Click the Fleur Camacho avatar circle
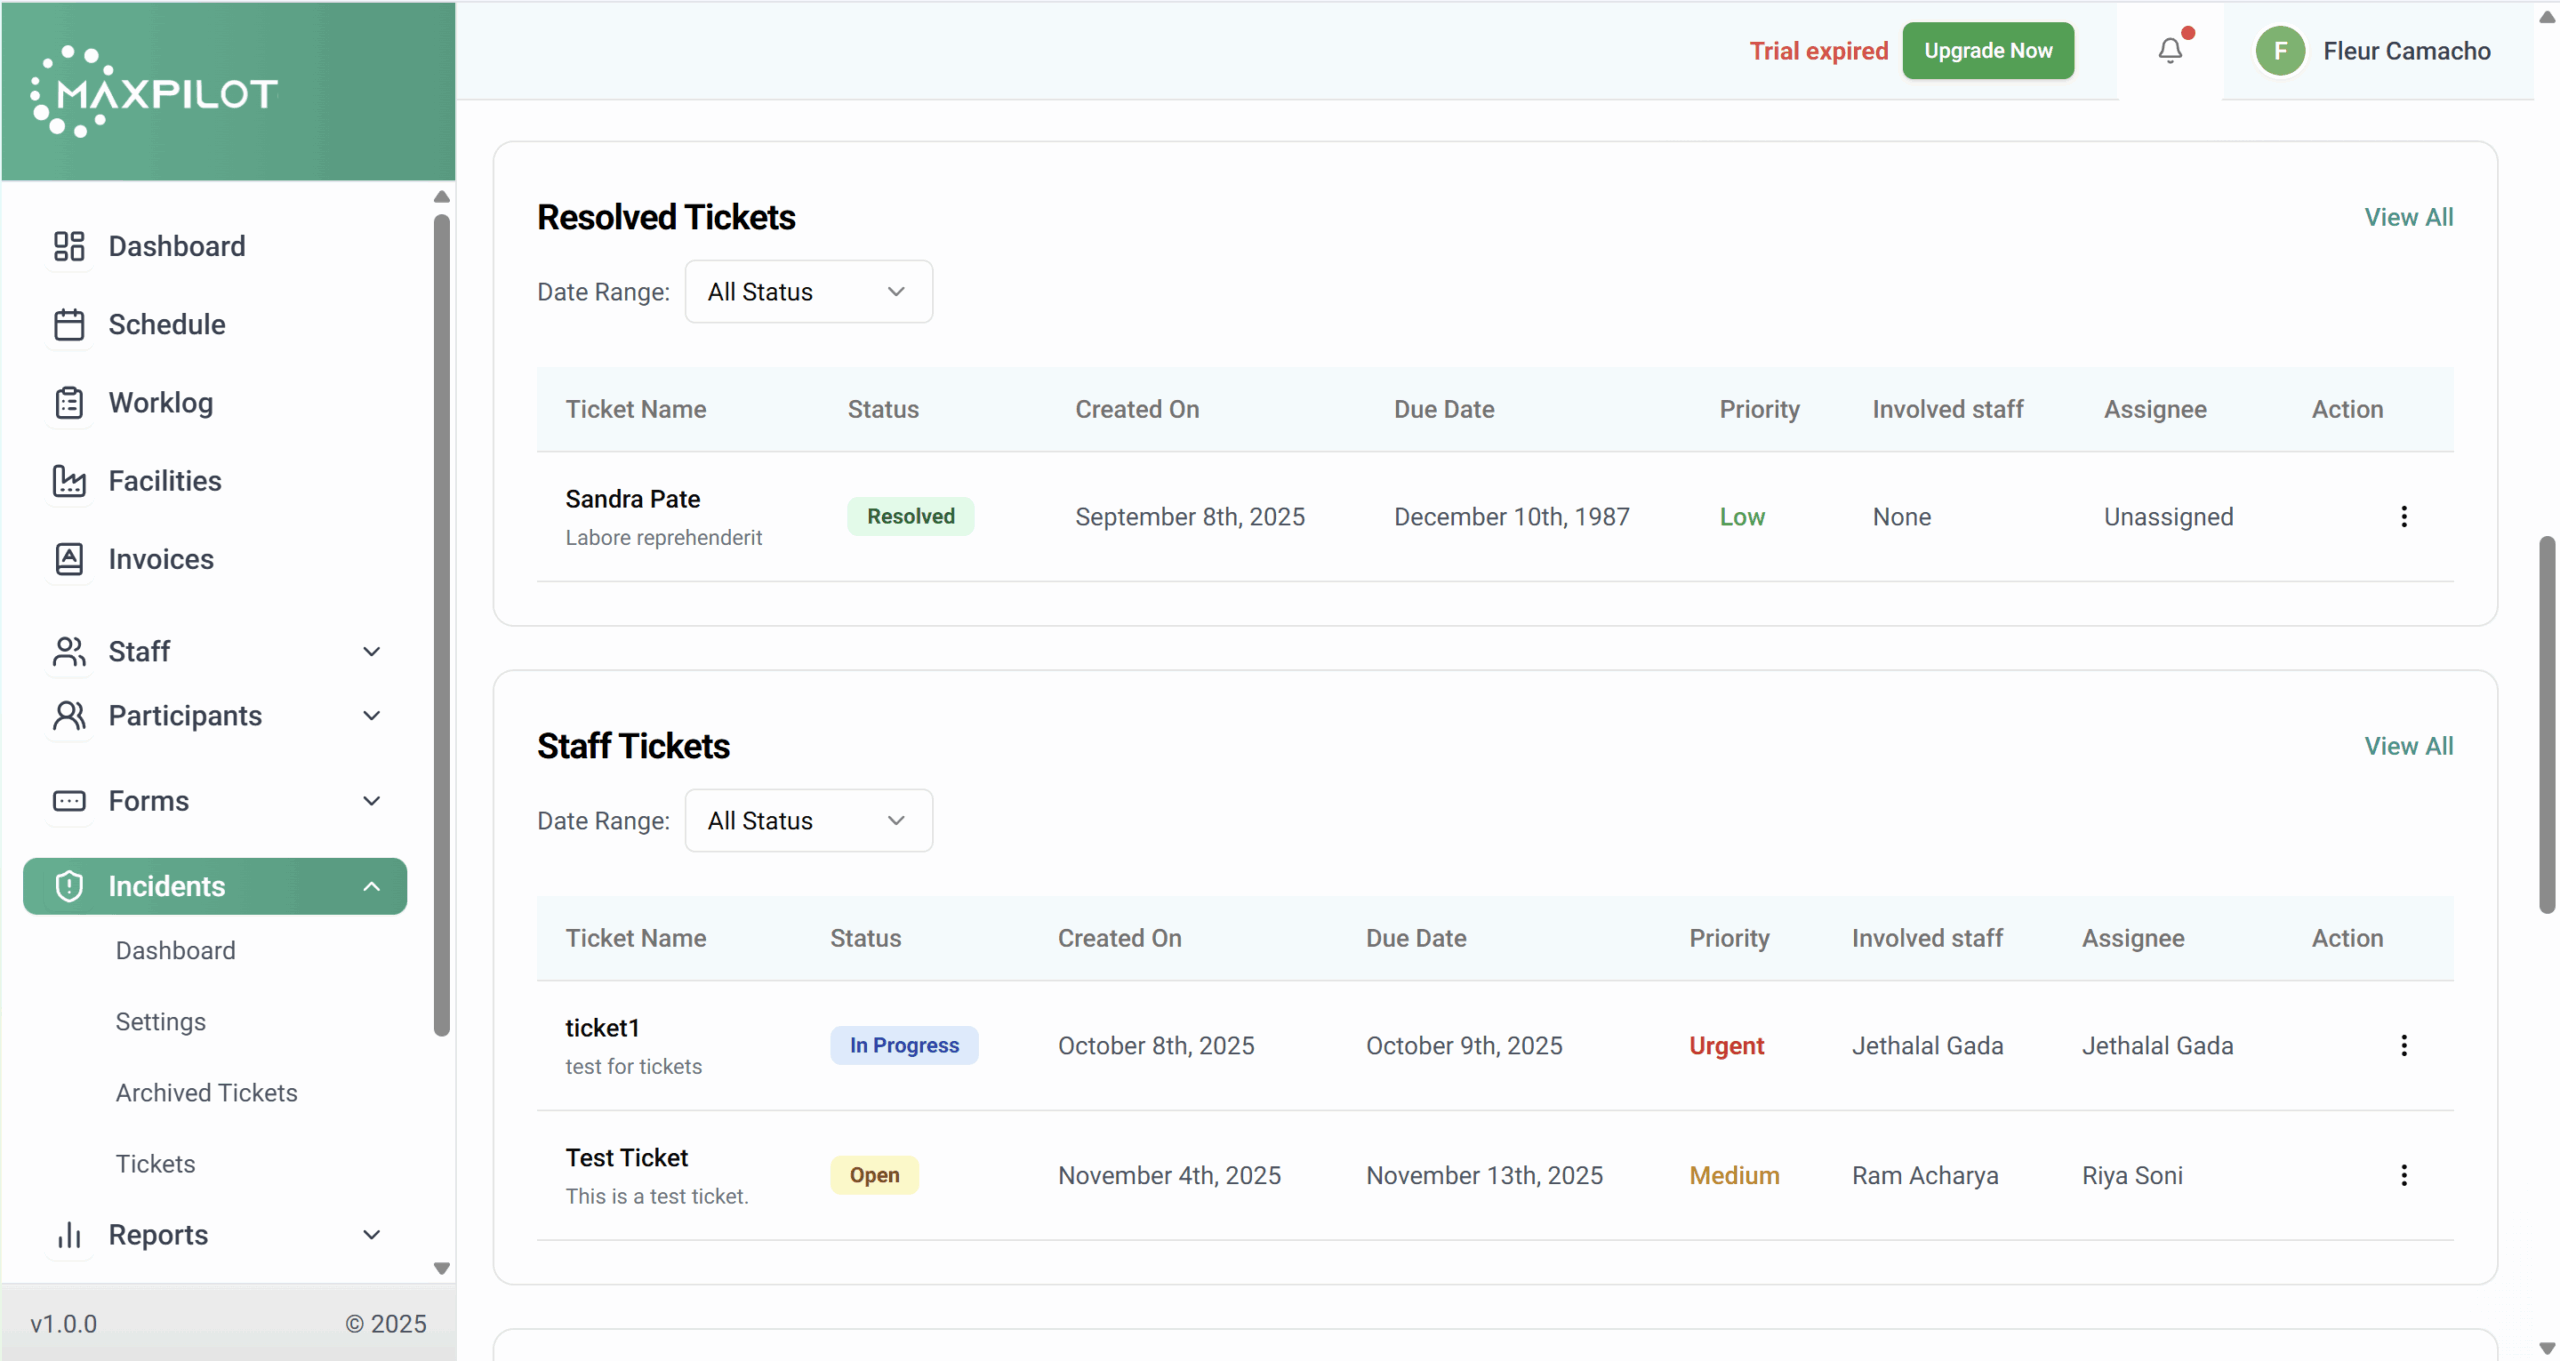The image size is (2560, 1361). point(2280,51)
